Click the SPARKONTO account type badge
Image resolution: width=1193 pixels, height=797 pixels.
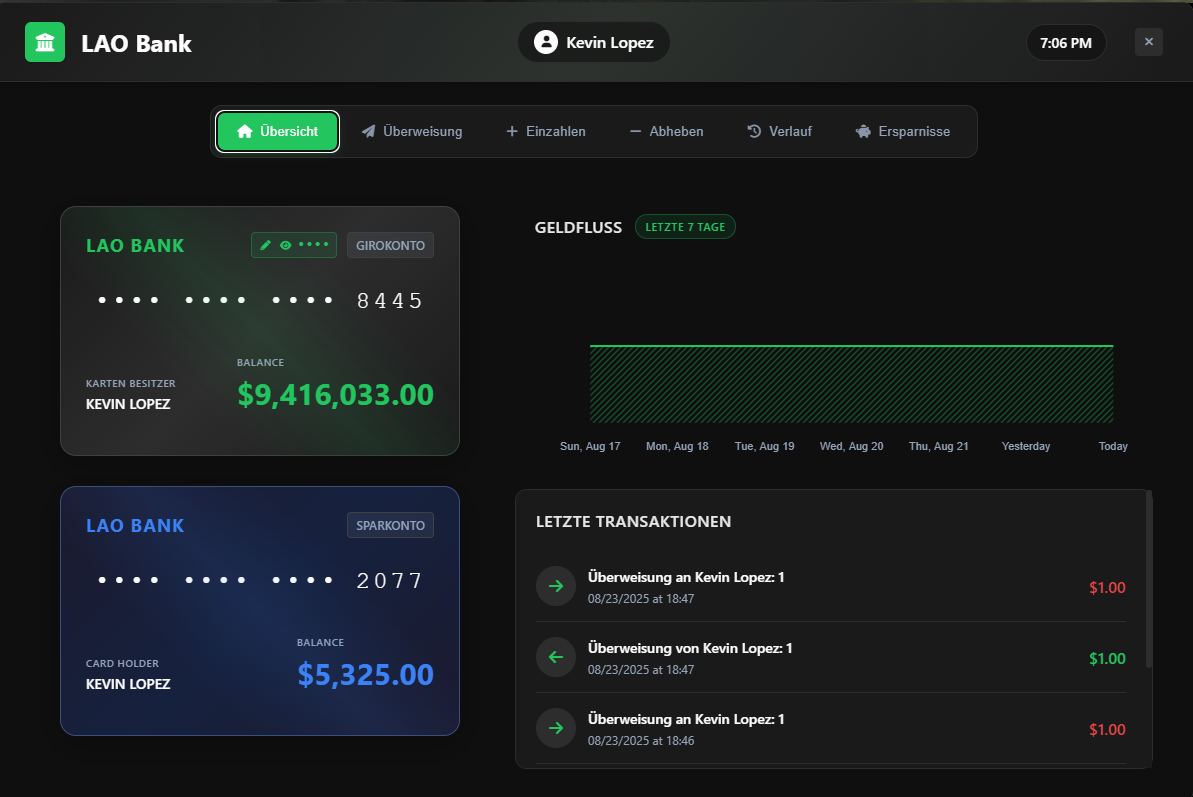pyautogui.click(x=390, y=525)
